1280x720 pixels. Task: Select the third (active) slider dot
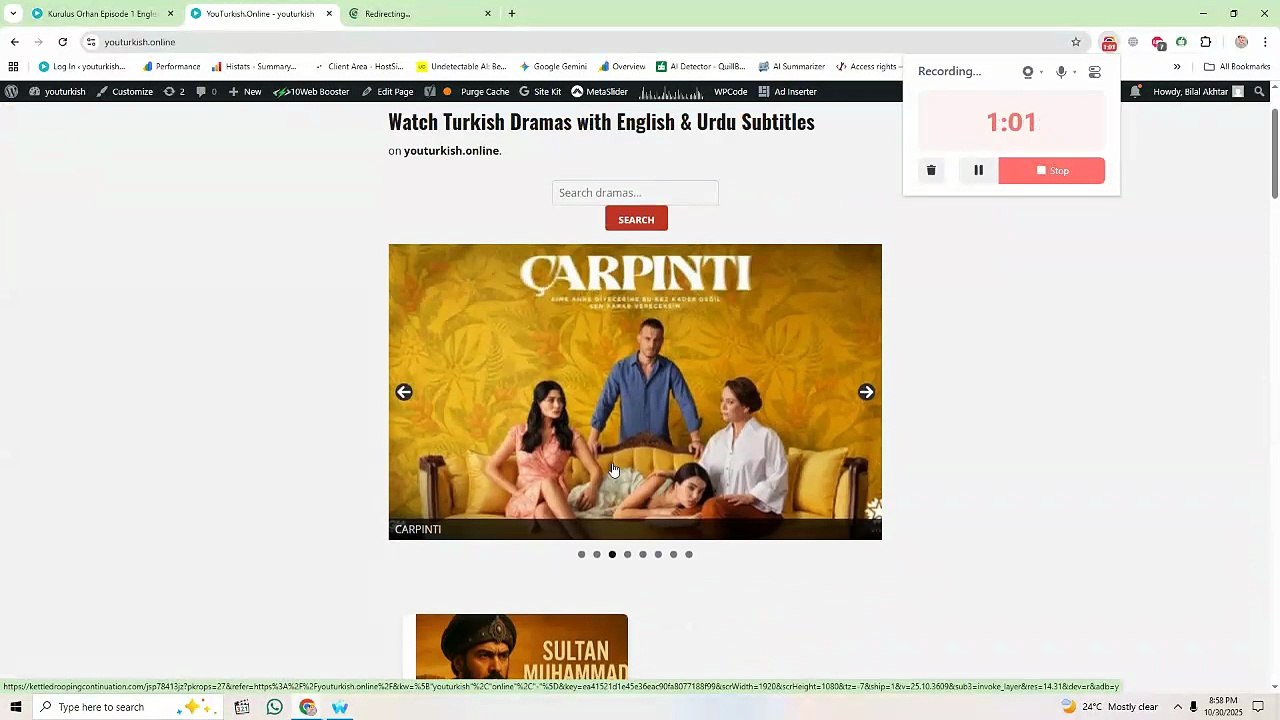(612, 554)
